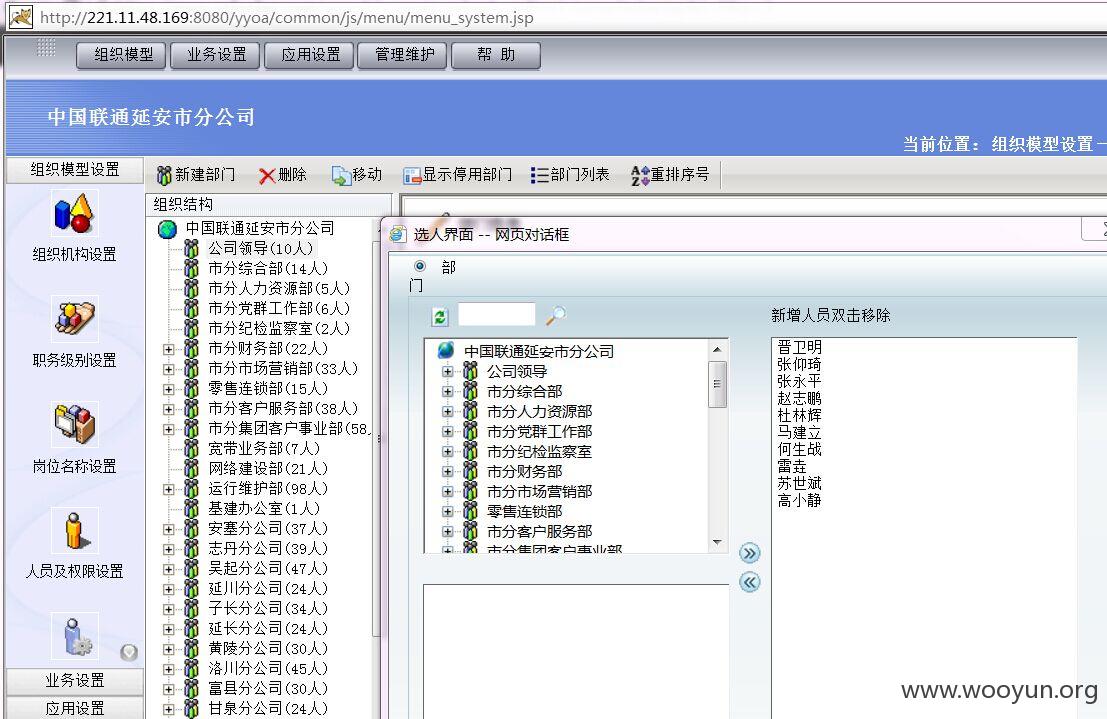Expand 市分客户服务部(38人) in left tree
Viewport: 1107px width, 719px height.
tap(168, 409)
